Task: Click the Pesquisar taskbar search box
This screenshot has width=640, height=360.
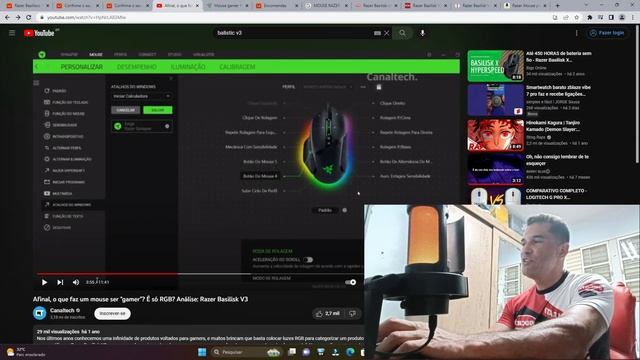Action: 247,352
